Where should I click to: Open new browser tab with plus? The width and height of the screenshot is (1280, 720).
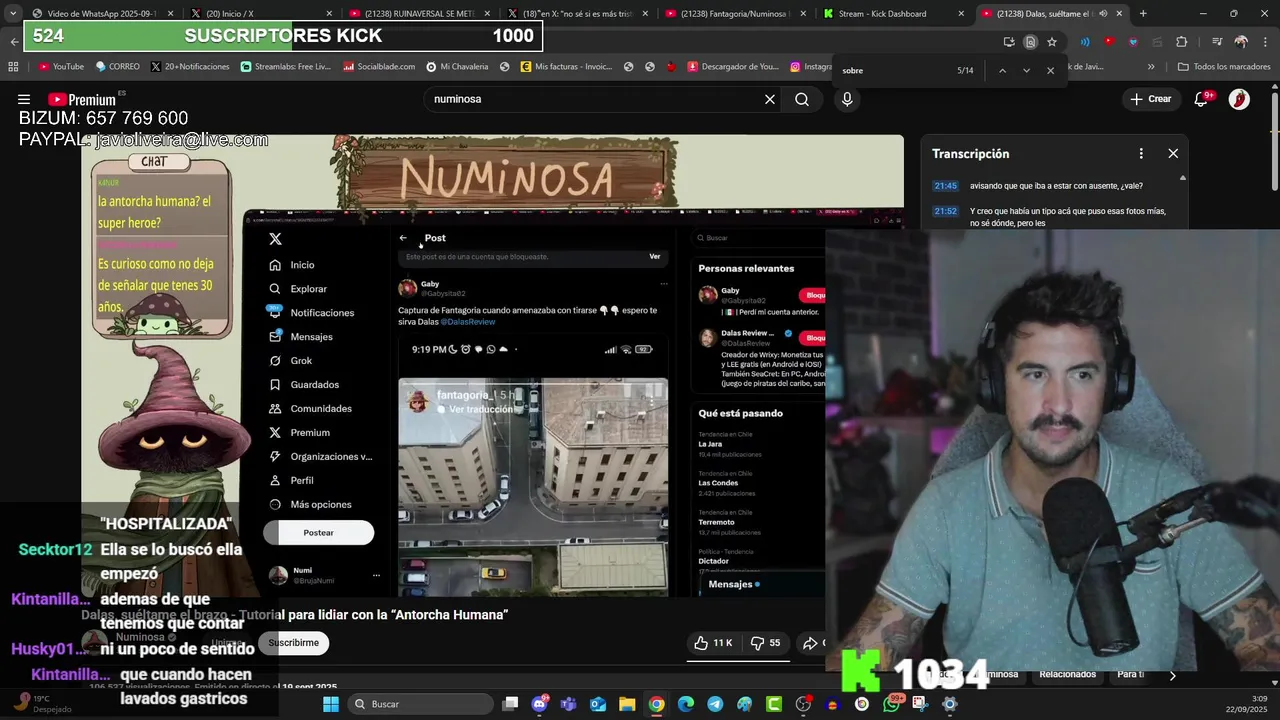point(1143,14)
